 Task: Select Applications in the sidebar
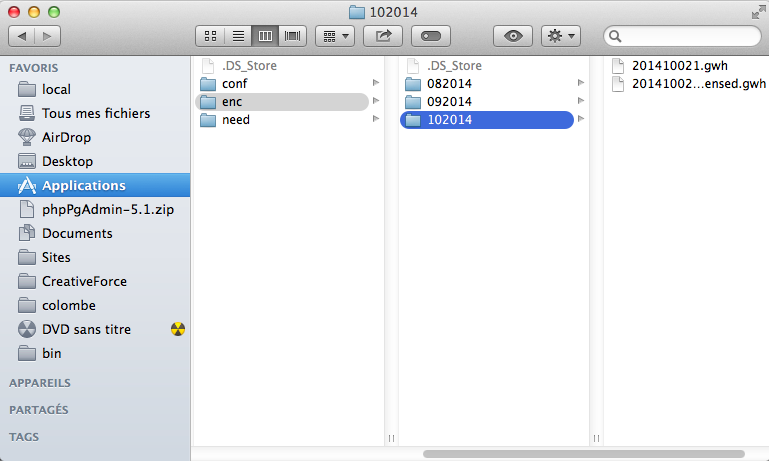pos(95,185)
